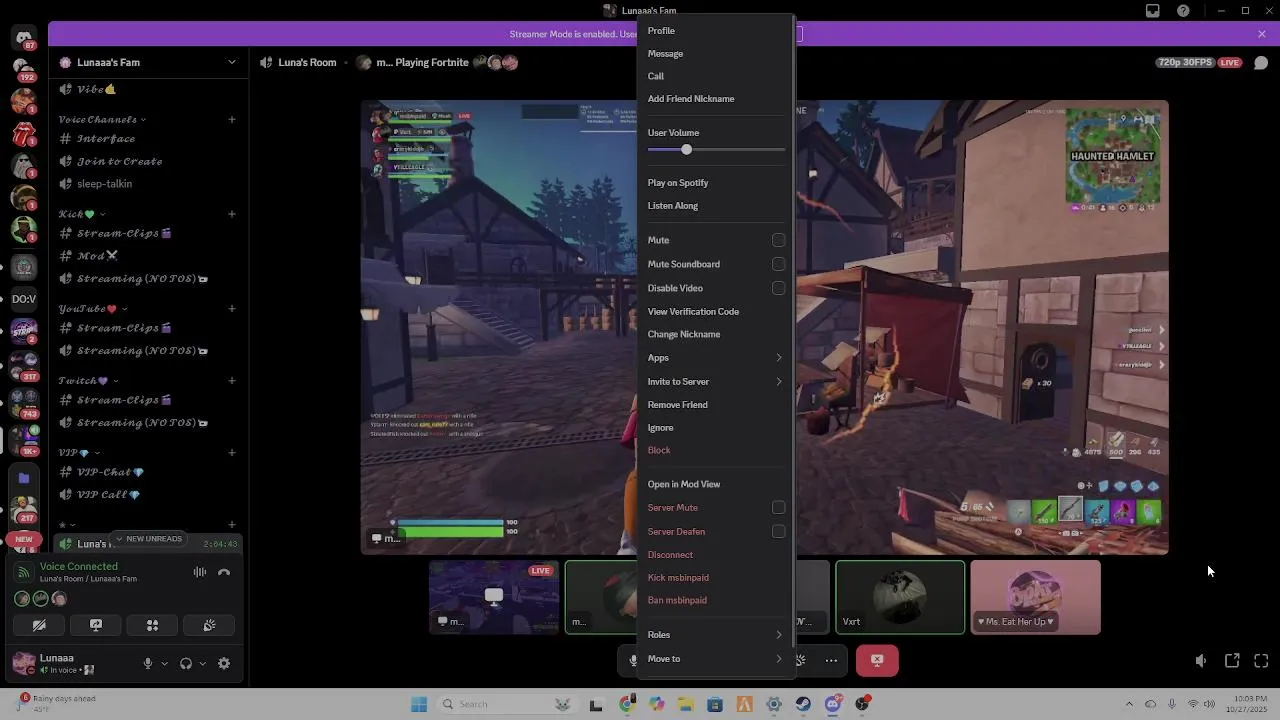
Task: Click the Share Your Screen icon
Action: pyautogui.click(x=96, y=625)
